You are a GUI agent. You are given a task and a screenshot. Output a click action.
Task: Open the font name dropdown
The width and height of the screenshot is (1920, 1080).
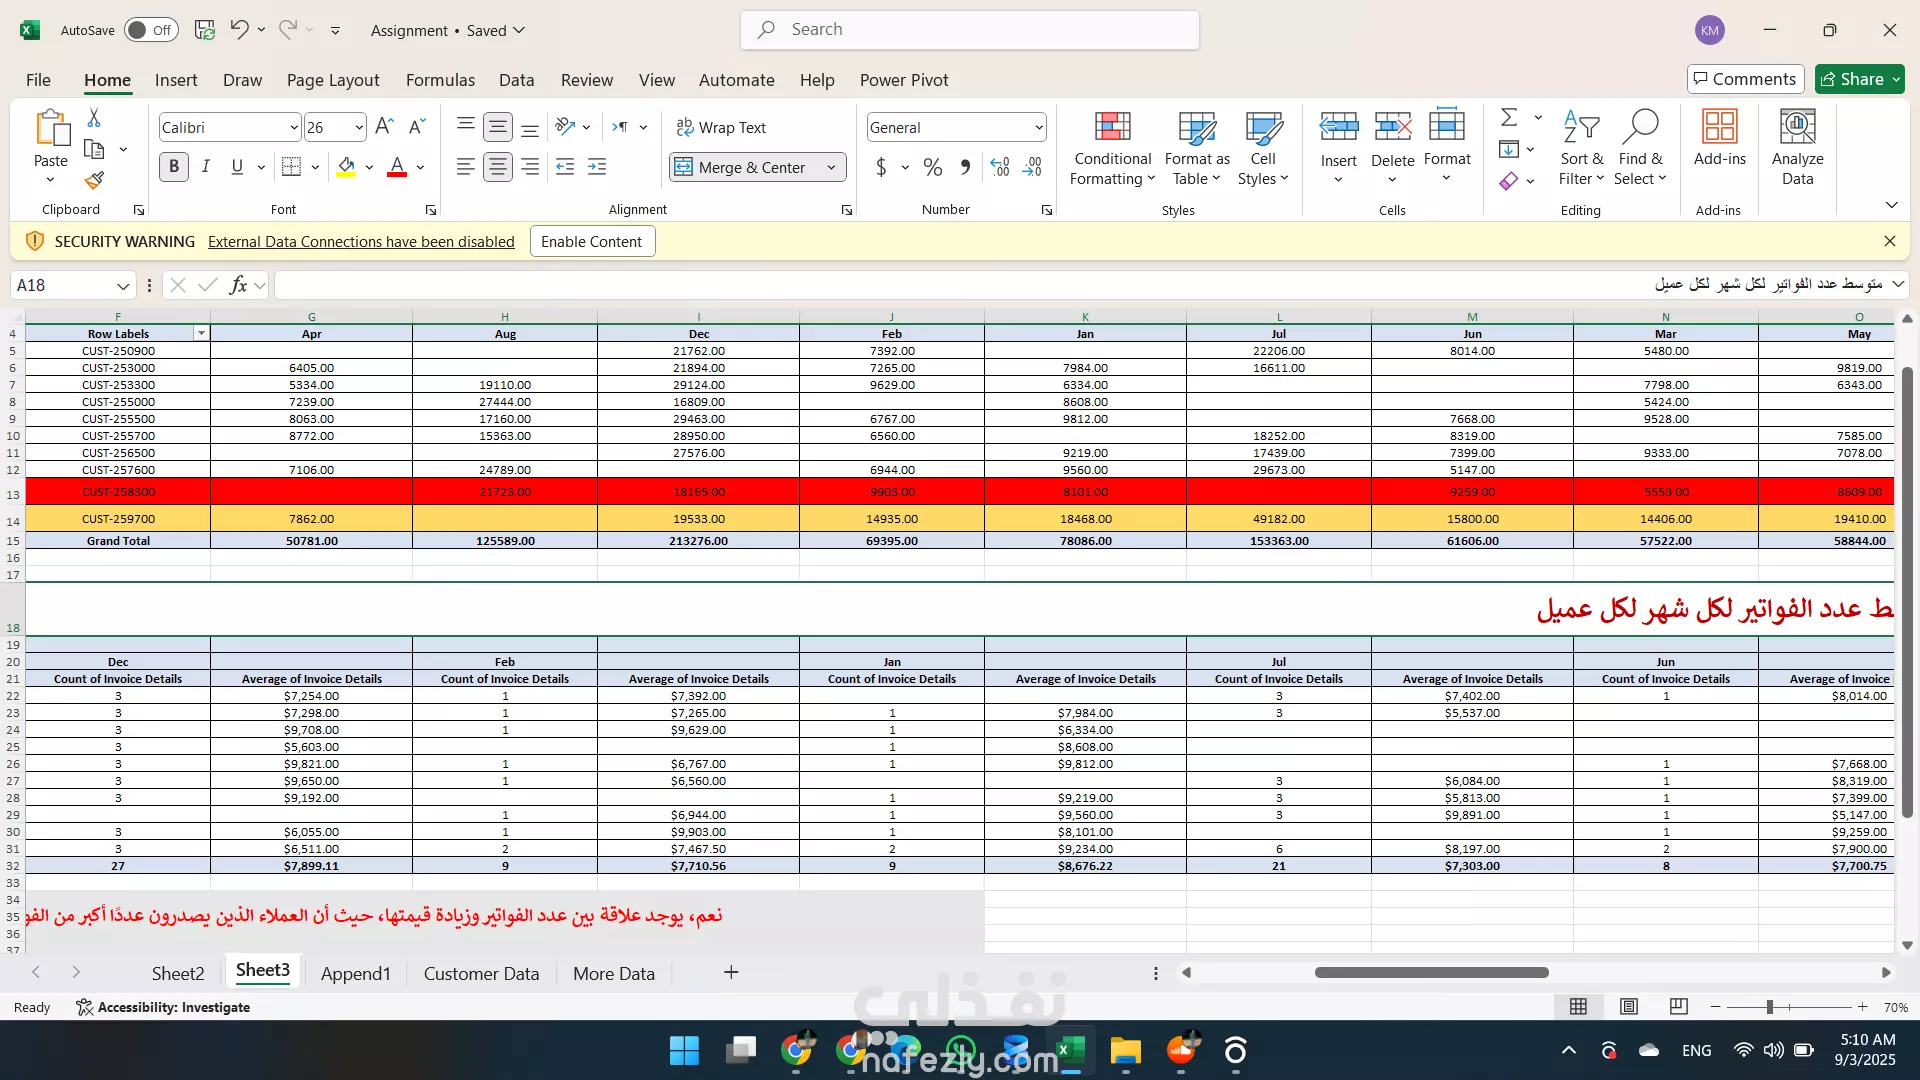[x=293, y=127]
